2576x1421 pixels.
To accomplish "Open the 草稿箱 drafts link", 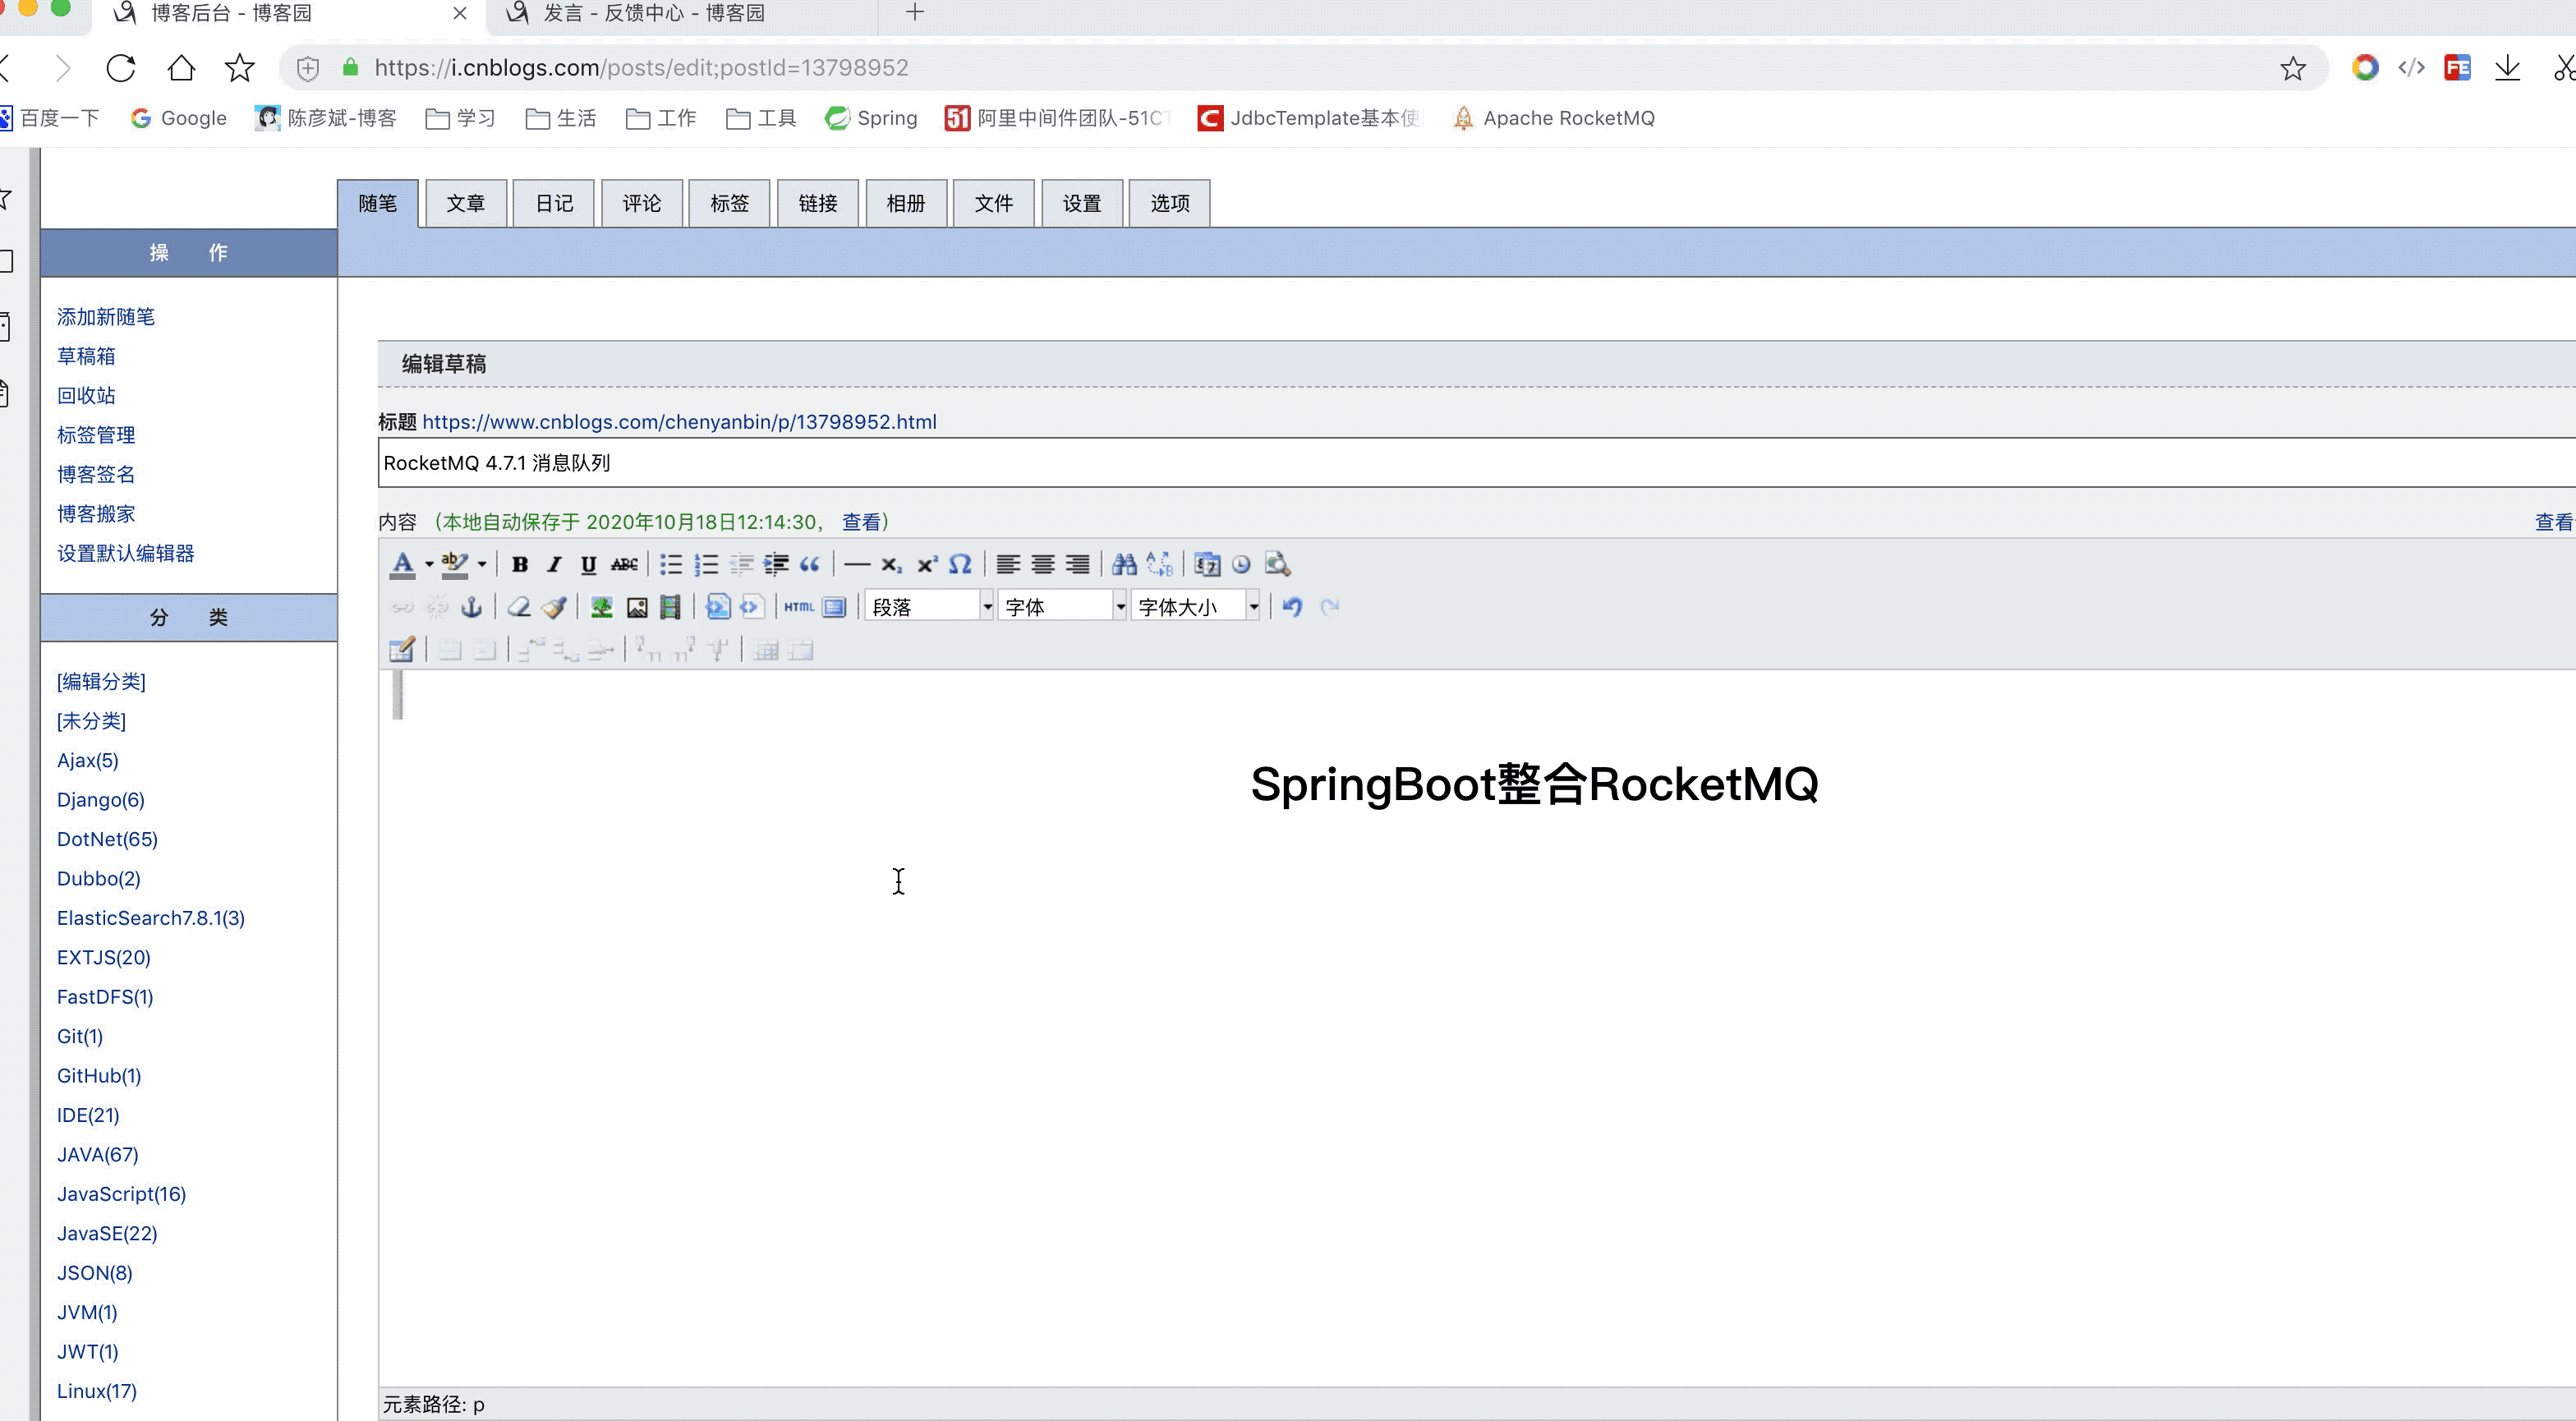I will [86, 356].
